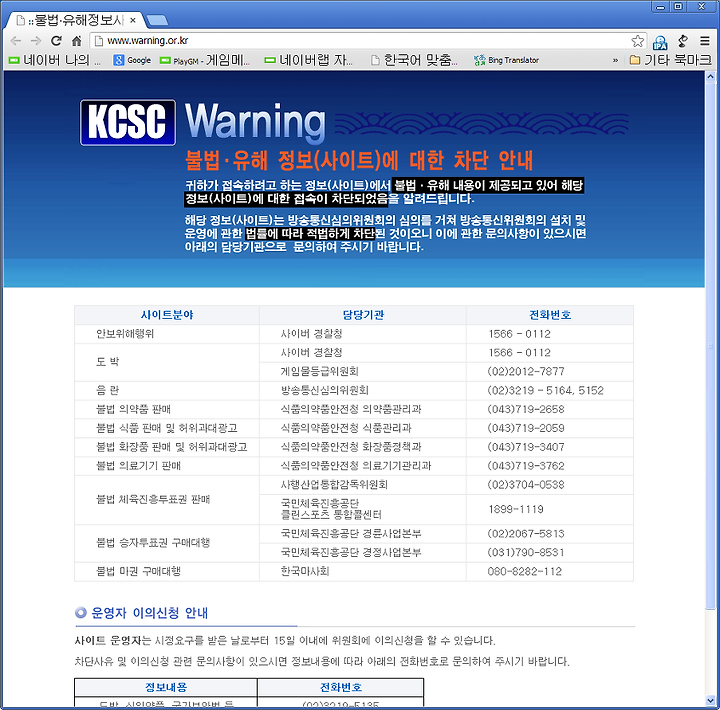Select the 불법·유해정보사이트 browser tab
This screenshot has height=710, width=720.
pos(76,20)
